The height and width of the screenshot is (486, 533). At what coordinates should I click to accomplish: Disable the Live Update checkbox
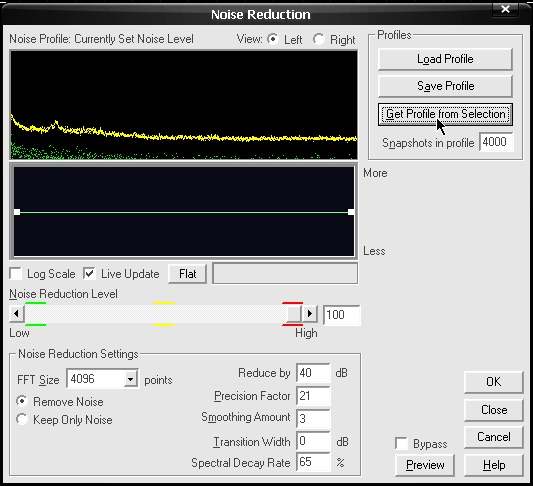[89, 274]
